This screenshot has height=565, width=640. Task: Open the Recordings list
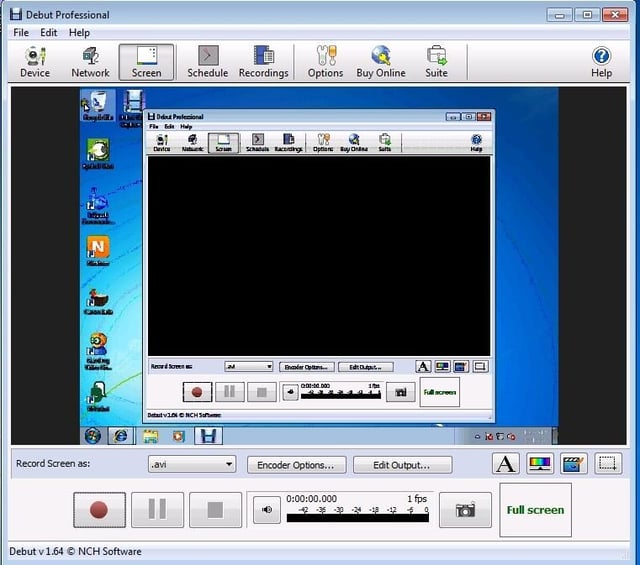[264, 62]
